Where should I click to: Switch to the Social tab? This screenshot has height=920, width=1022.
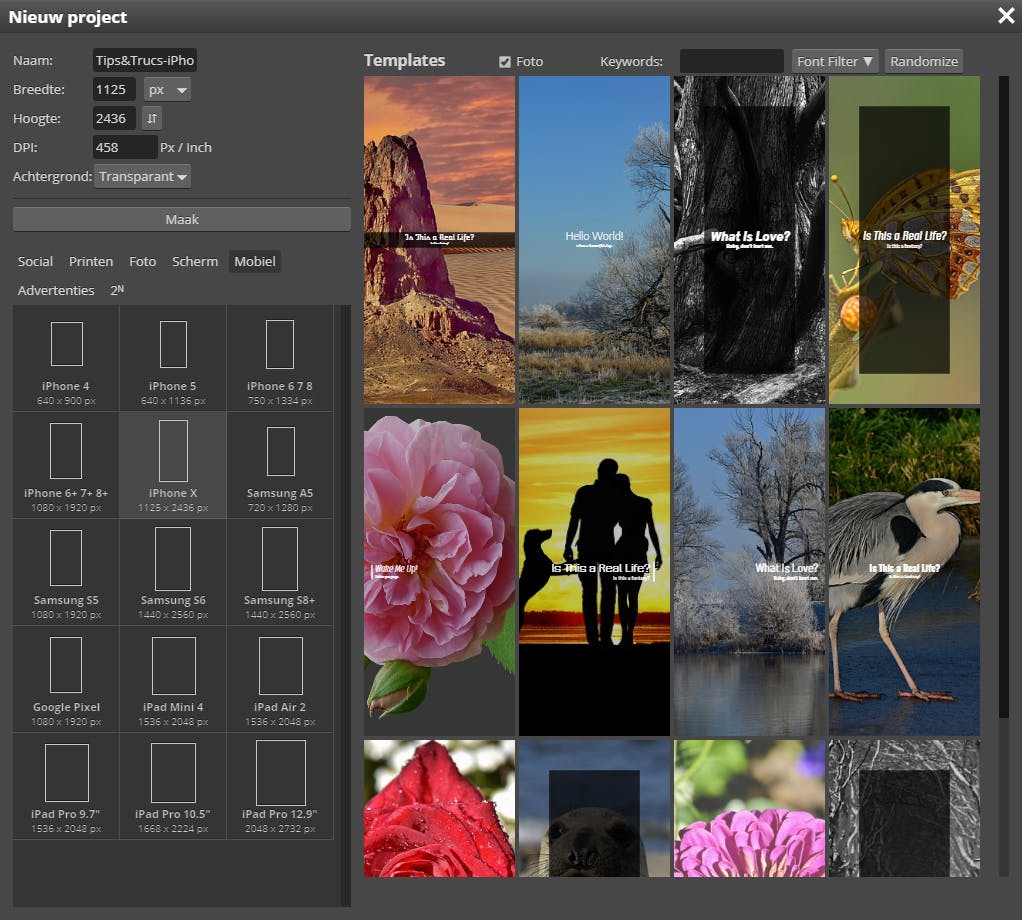(35, 261)
